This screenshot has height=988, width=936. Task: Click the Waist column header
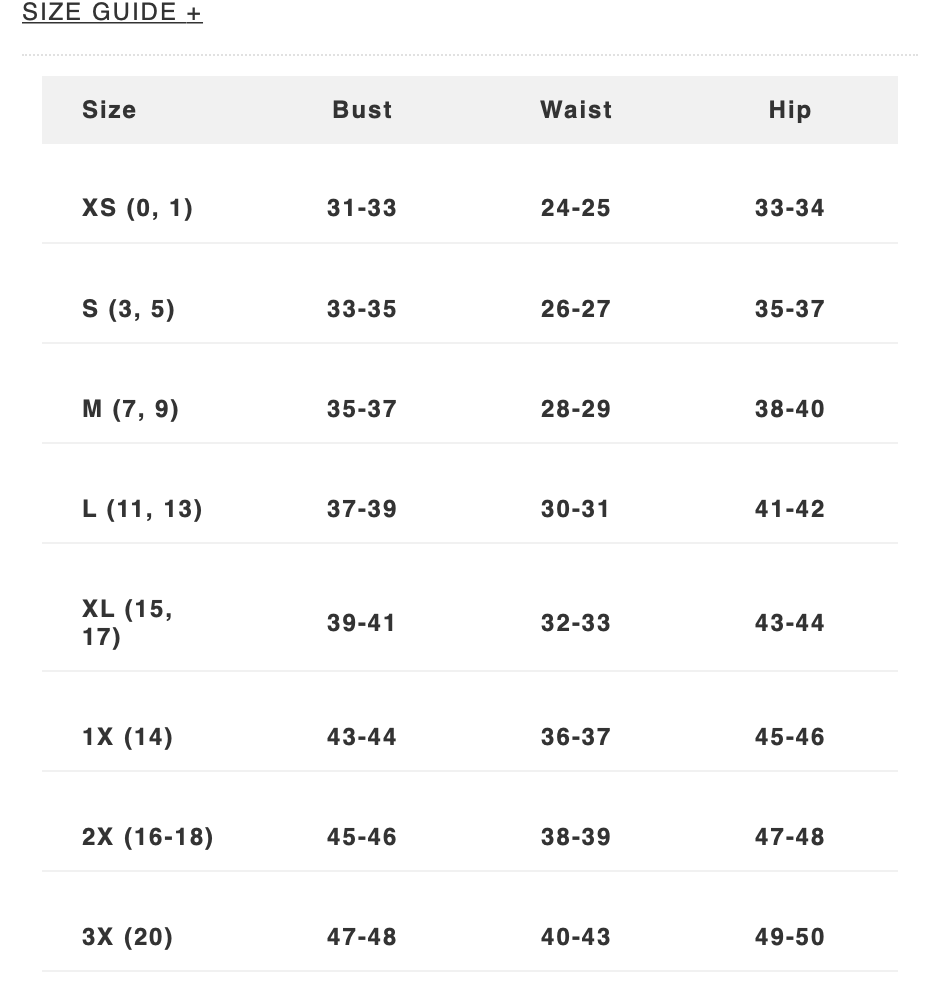576,110
